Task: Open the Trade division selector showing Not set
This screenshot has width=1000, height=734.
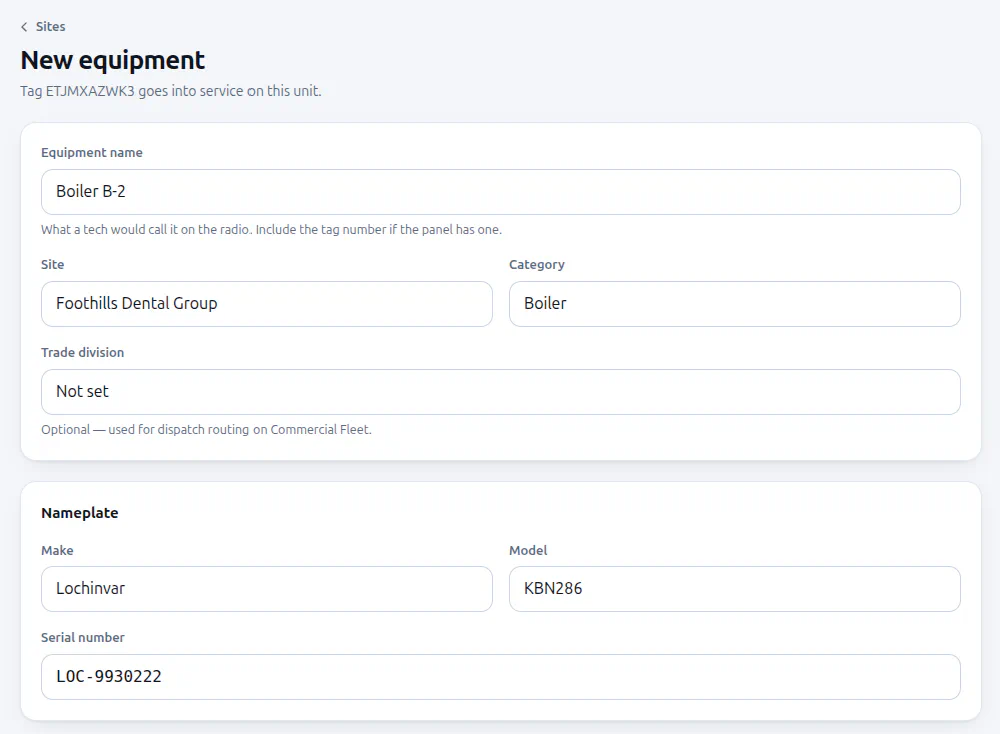Action: (501, 392)
